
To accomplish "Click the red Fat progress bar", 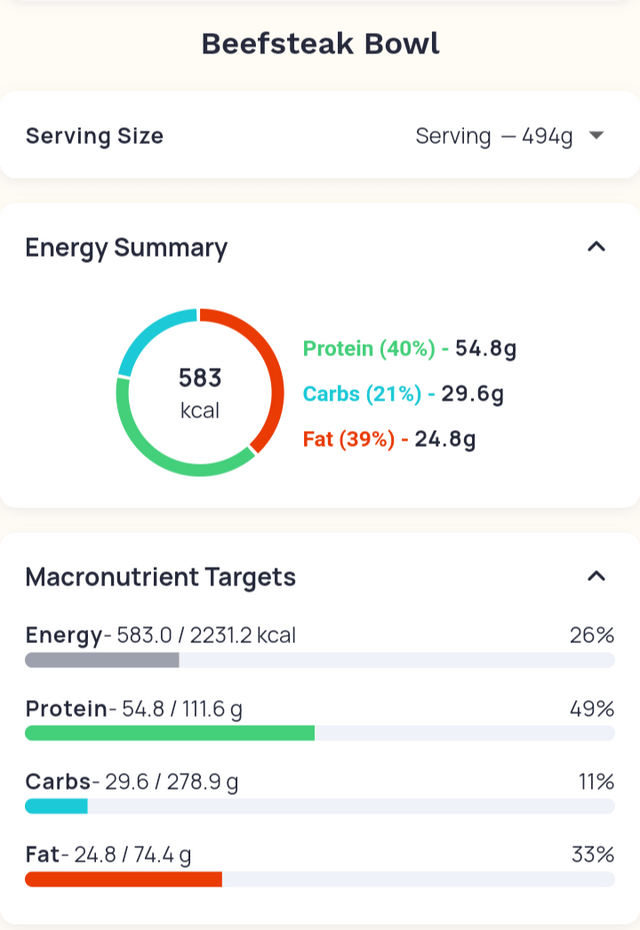I will click(x=123, y=879).
